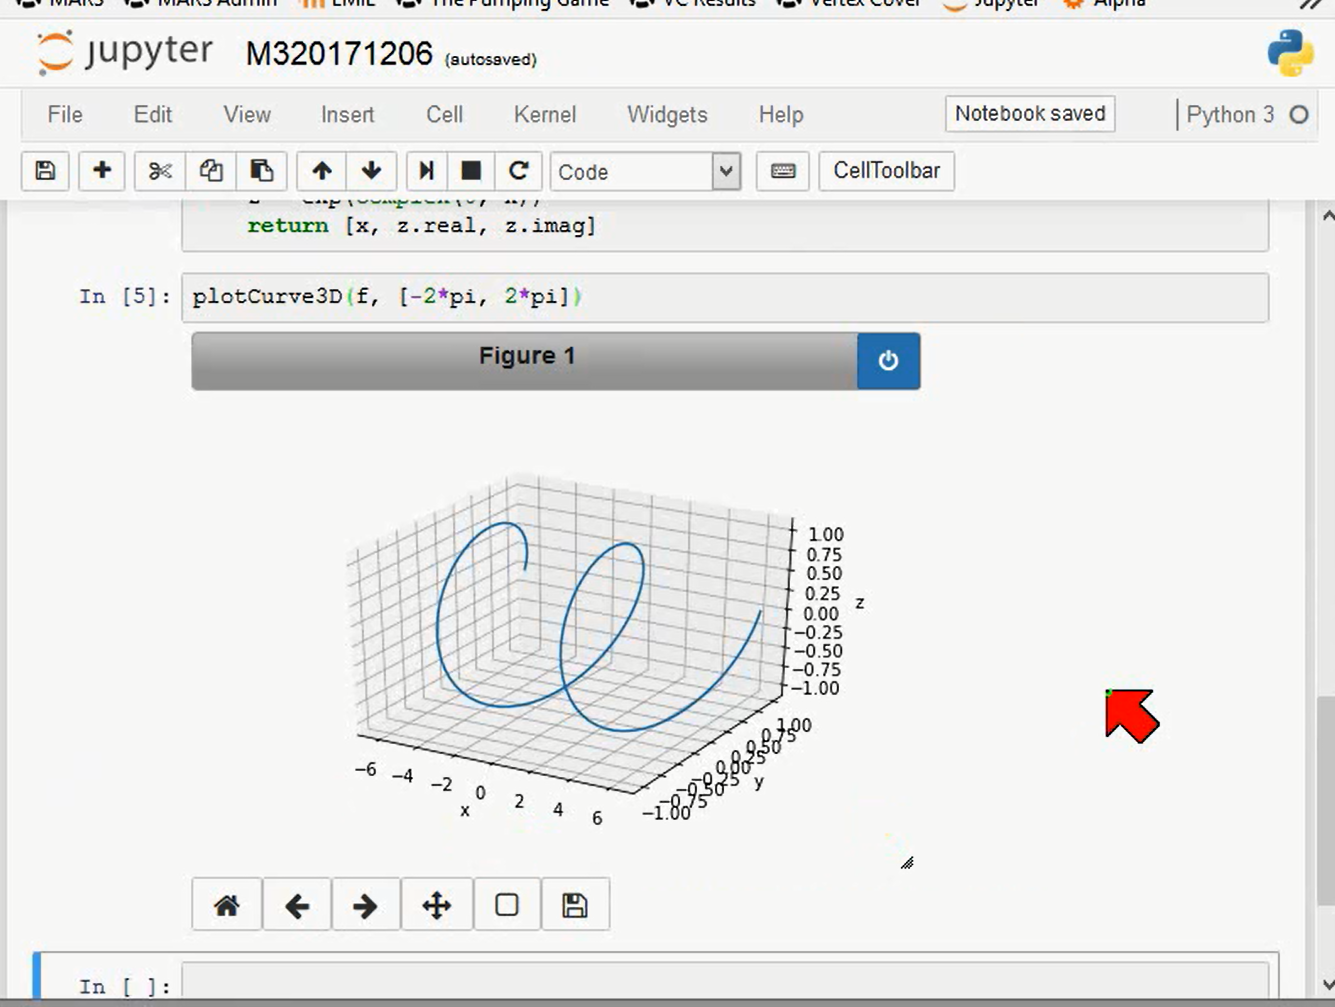The image size is (1335, 1007).
Task: Save the notebook with the floppy icon
Action: pos(45,171)
